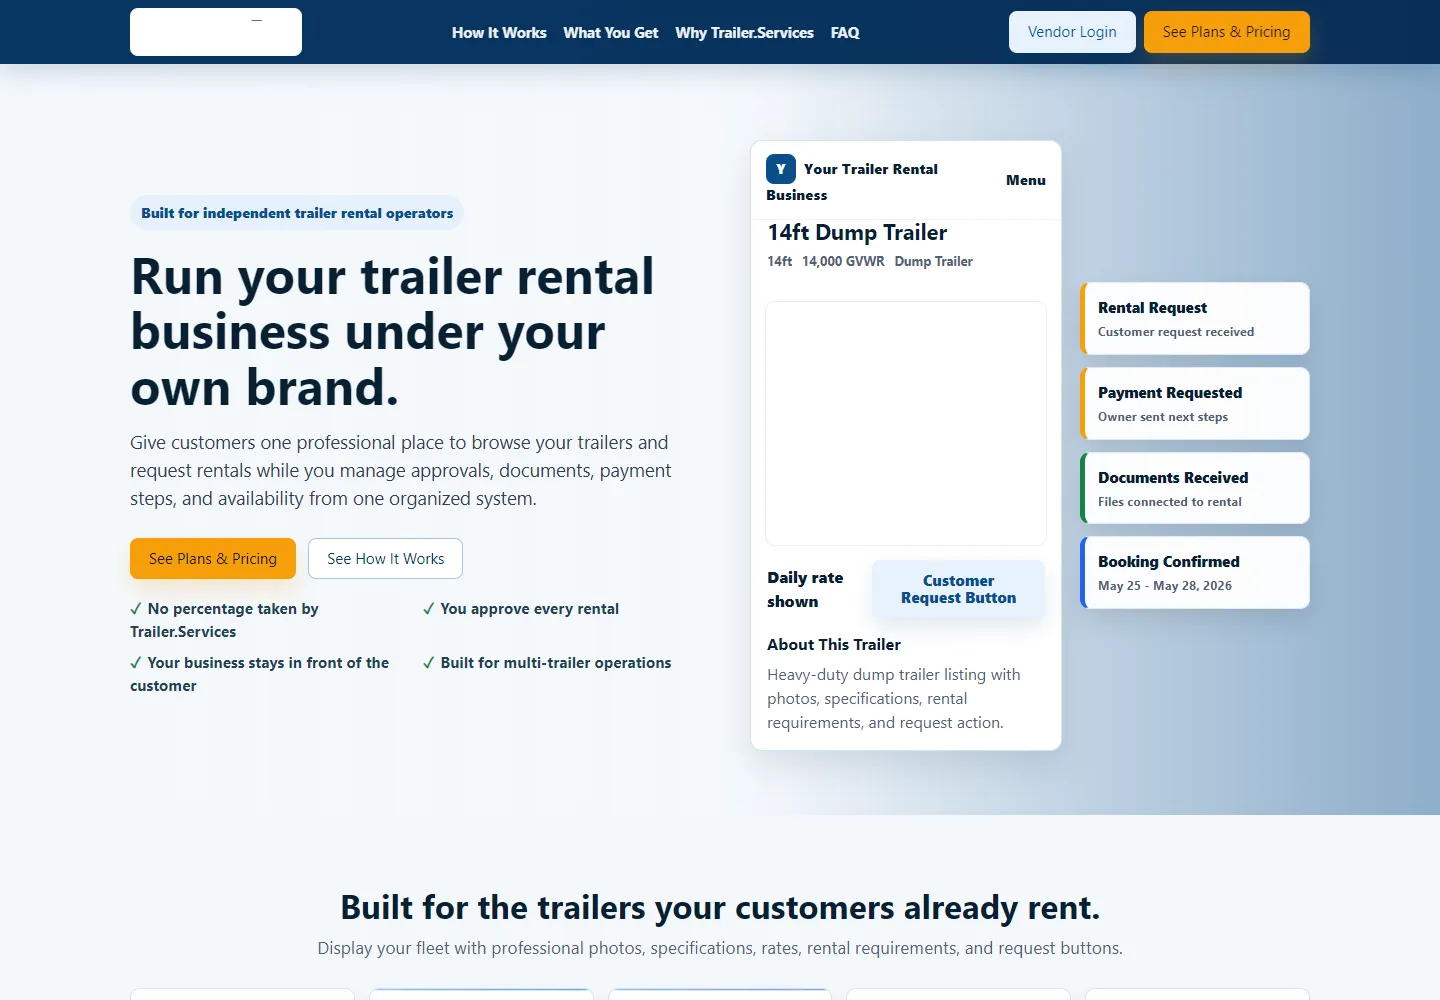
Task: Click 'Run your trailer rental business' headline
Action: [x=392, y=332]
